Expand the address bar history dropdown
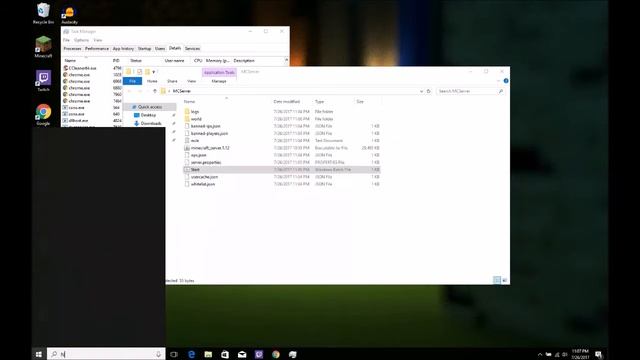This screenshot has width=640, height=360. point(421,91)
